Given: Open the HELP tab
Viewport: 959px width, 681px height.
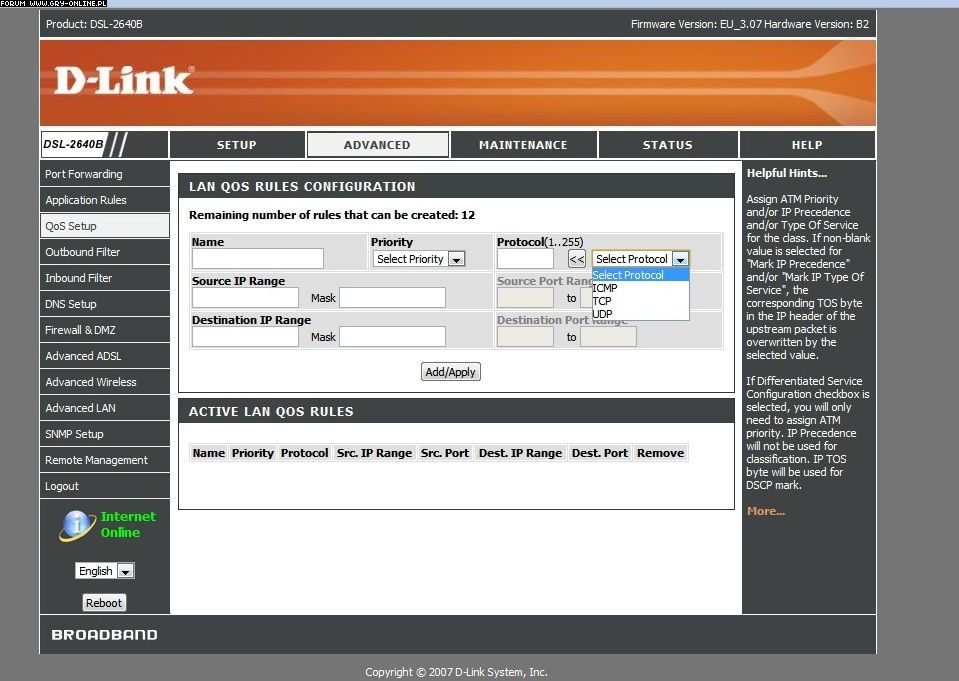Looking at the screenshot, I should [807, 145].
